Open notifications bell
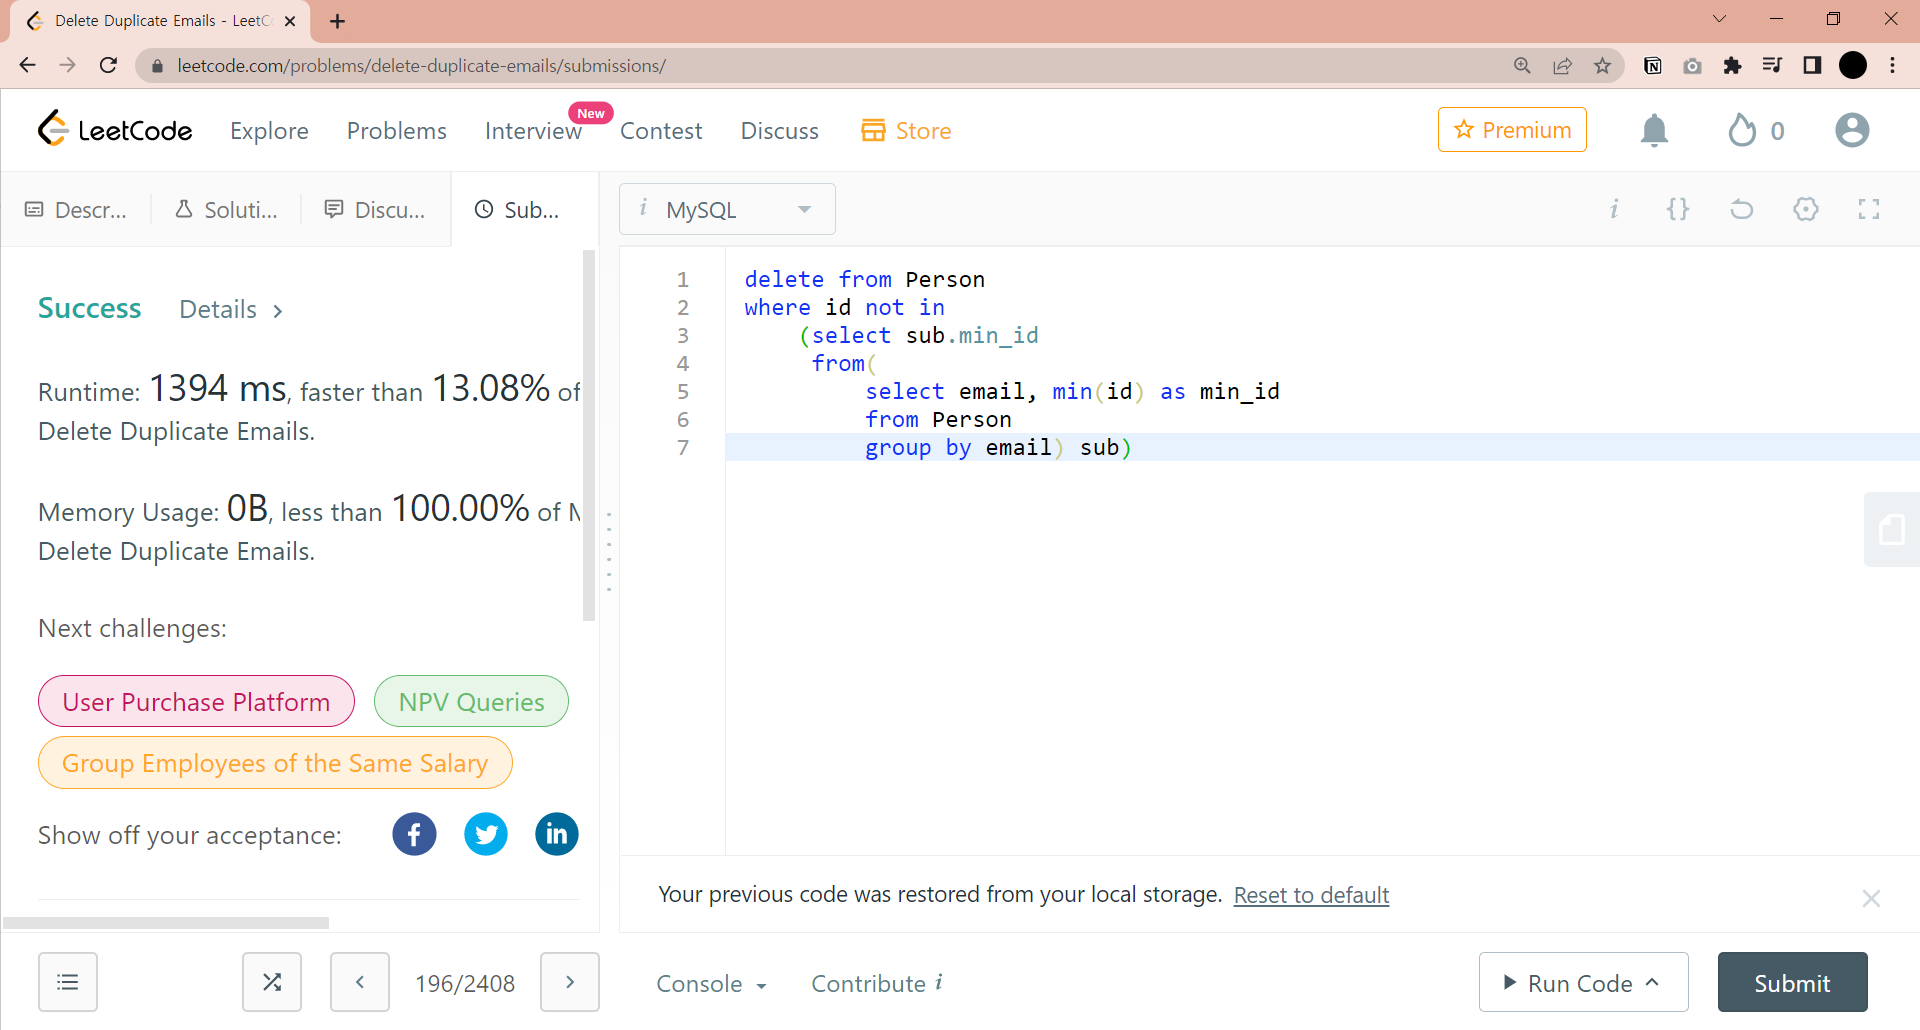Viewport: 1920px width, 1030px height. (x=1655, y=130)
